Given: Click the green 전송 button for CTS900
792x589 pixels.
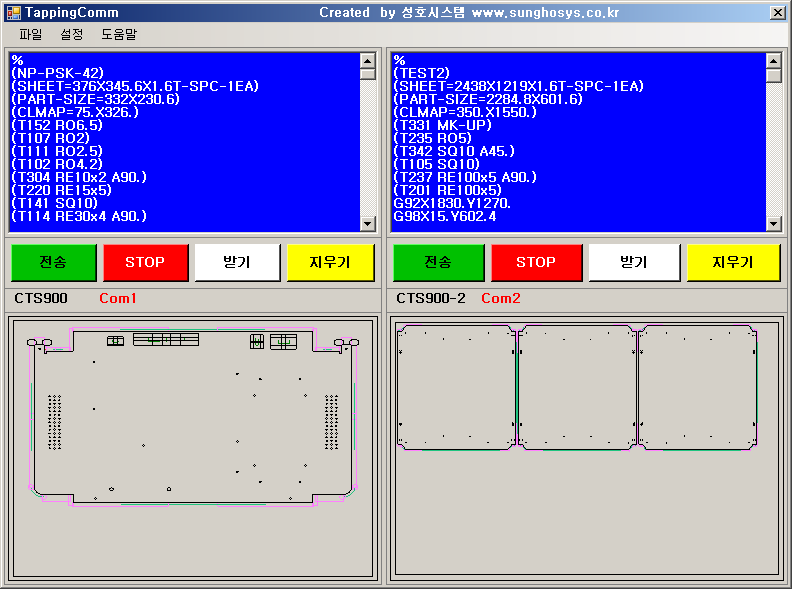Looking at the screenshot, I should coord(54,262).
